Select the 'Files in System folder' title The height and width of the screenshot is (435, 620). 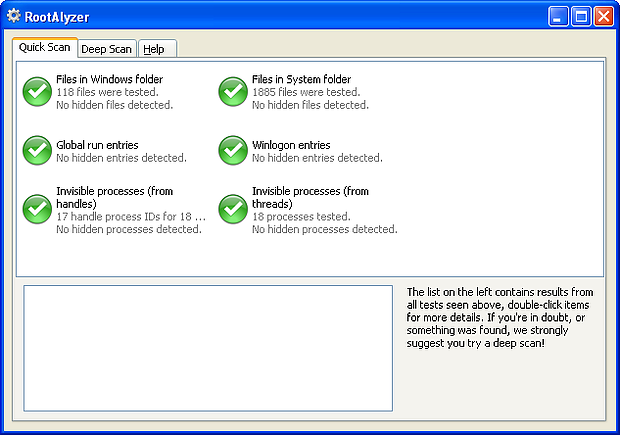301,79
